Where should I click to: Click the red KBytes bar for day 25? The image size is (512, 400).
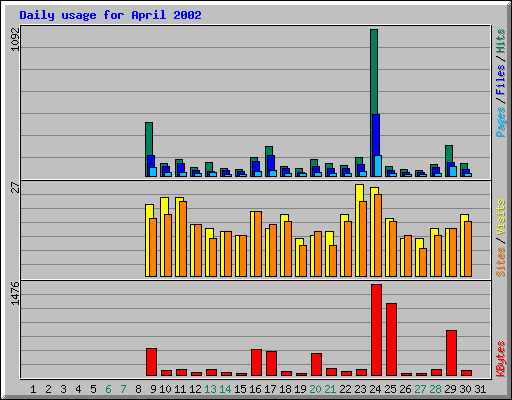click(x=391, y=339)
